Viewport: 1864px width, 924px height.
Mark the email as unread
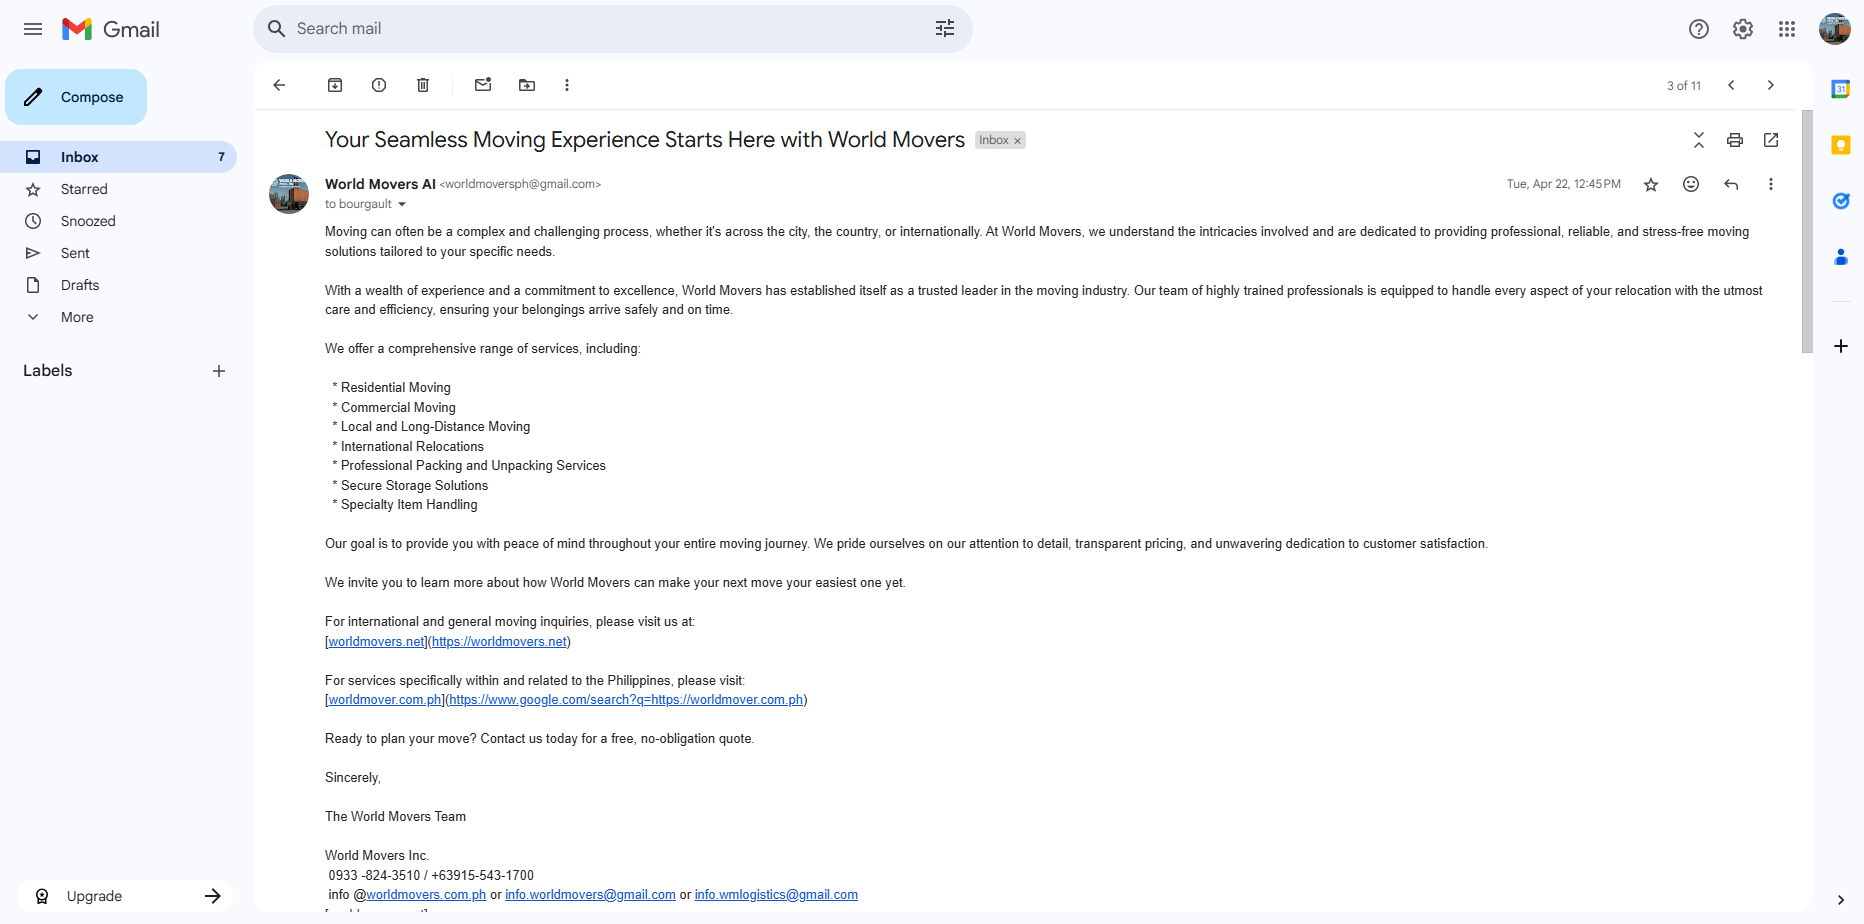[x=483, y=85]
